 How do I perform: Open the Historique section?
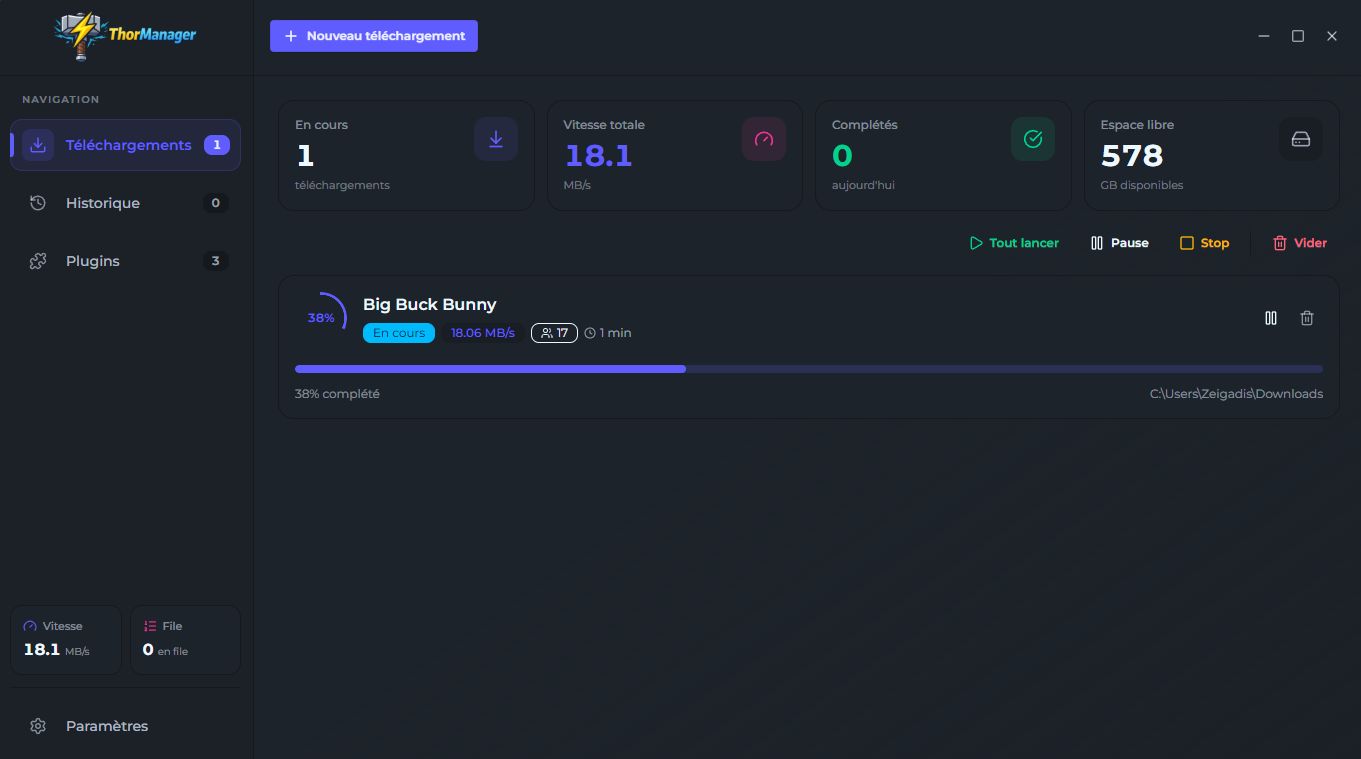click(126, 203)
